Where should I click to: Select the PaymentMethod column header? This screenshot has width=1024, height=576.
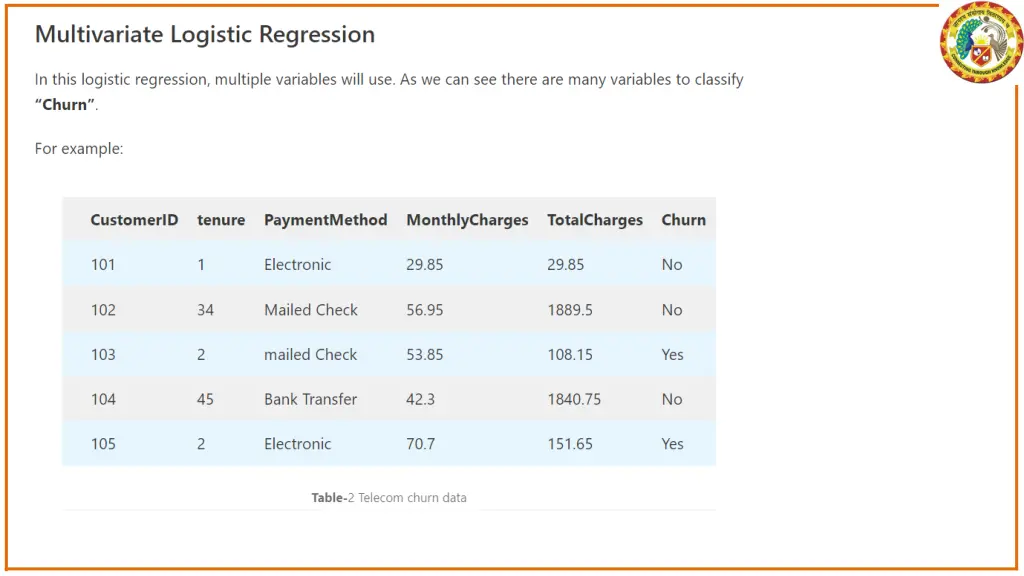pos(325,220)
